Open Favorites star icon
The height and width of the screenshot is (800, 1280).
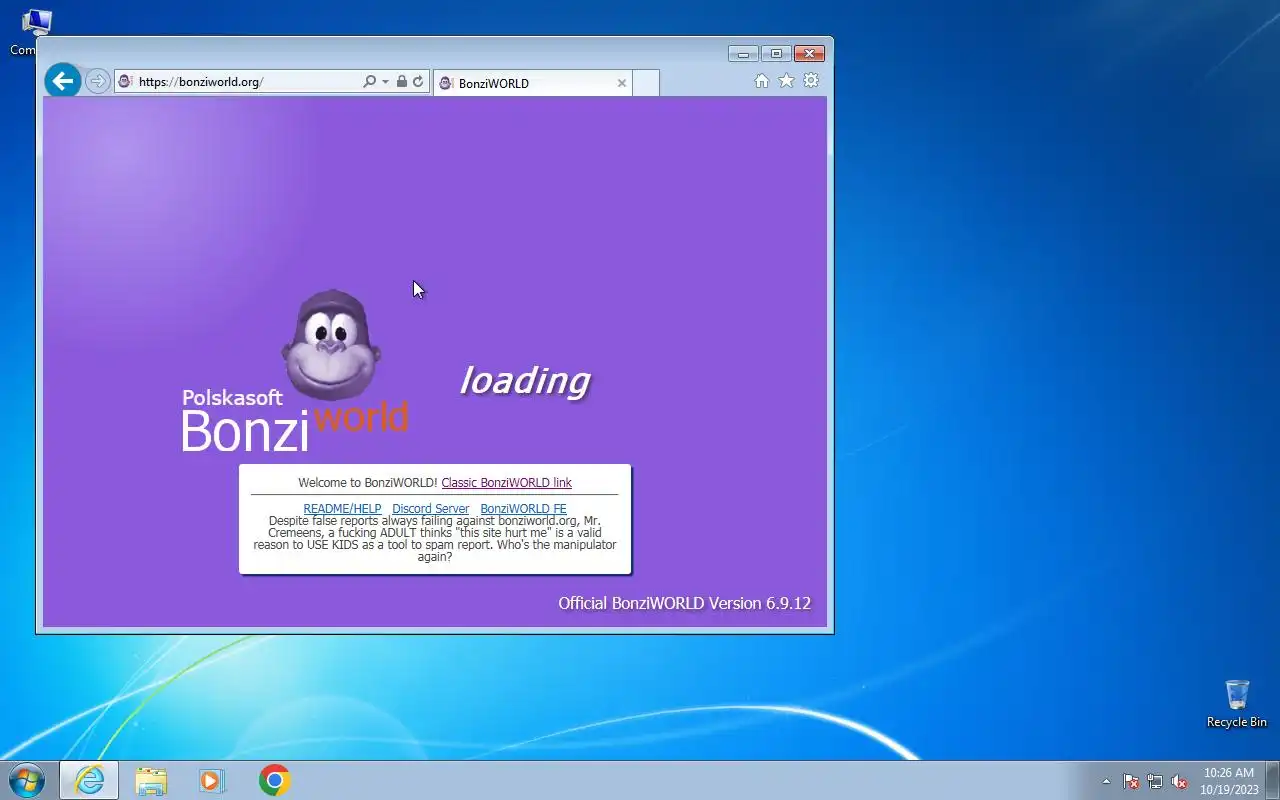pyautogui.click(x=786, y=81)
